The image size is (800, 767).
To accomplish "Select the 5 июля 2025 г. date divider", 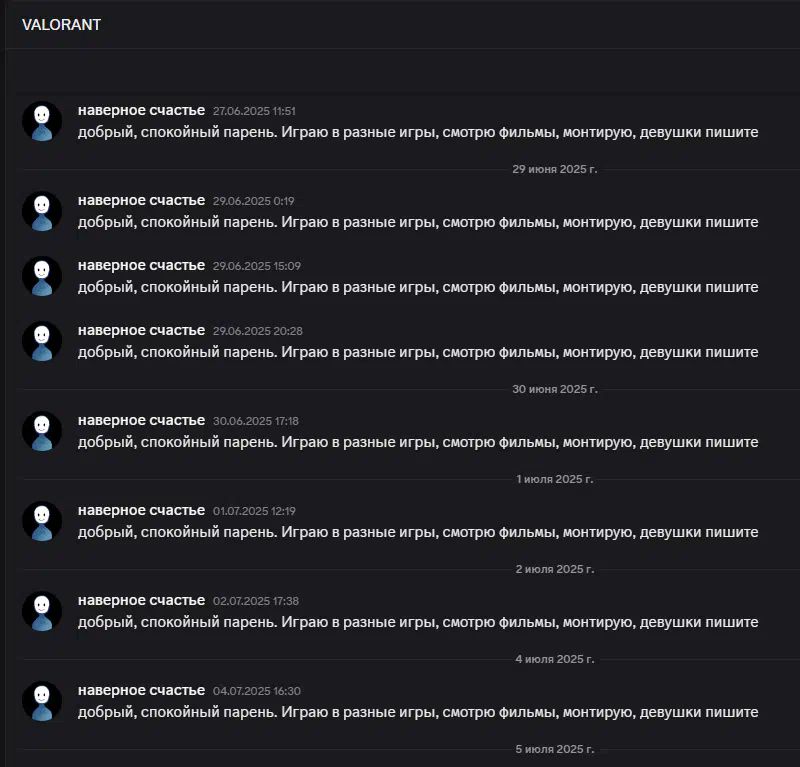I will click(555, 749).
